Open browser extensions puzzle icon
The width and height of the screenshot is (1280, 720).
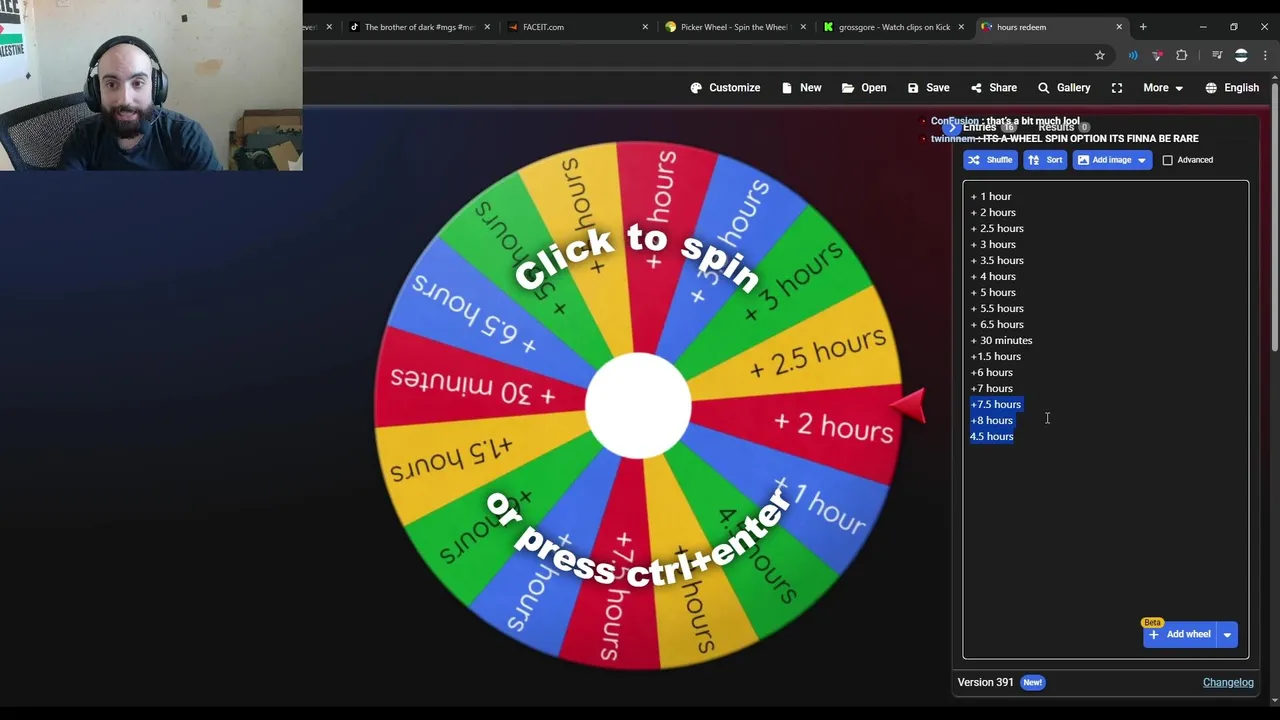[1182, 55]
